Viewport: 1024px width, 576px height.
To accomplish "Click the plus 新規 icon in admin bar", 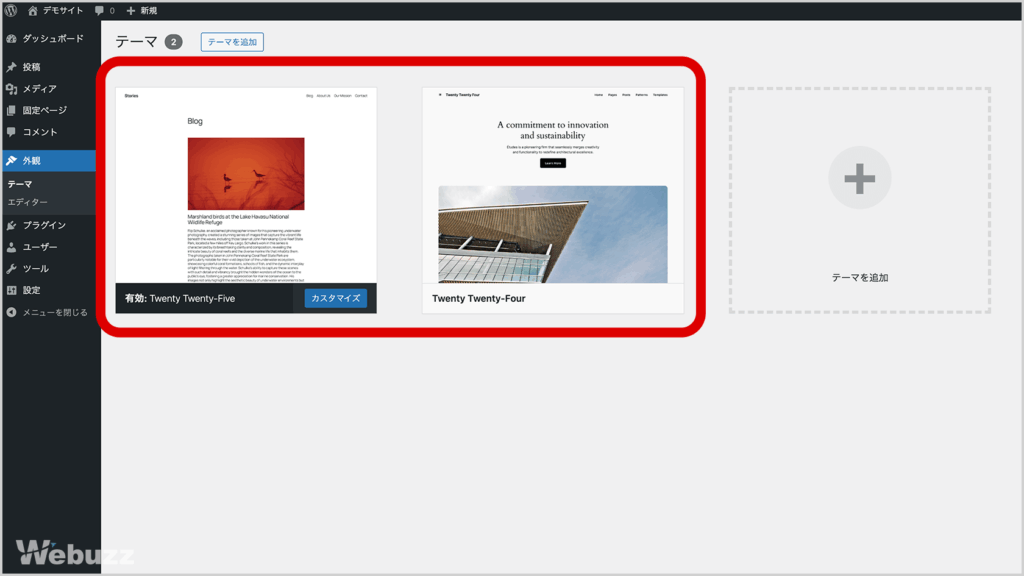I will [131, 10].
